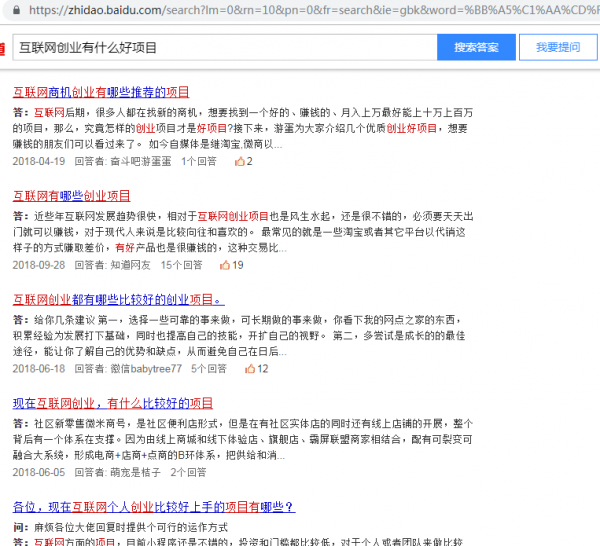Click answer snippet starting 社区新零售微米商号

point(243,440)
